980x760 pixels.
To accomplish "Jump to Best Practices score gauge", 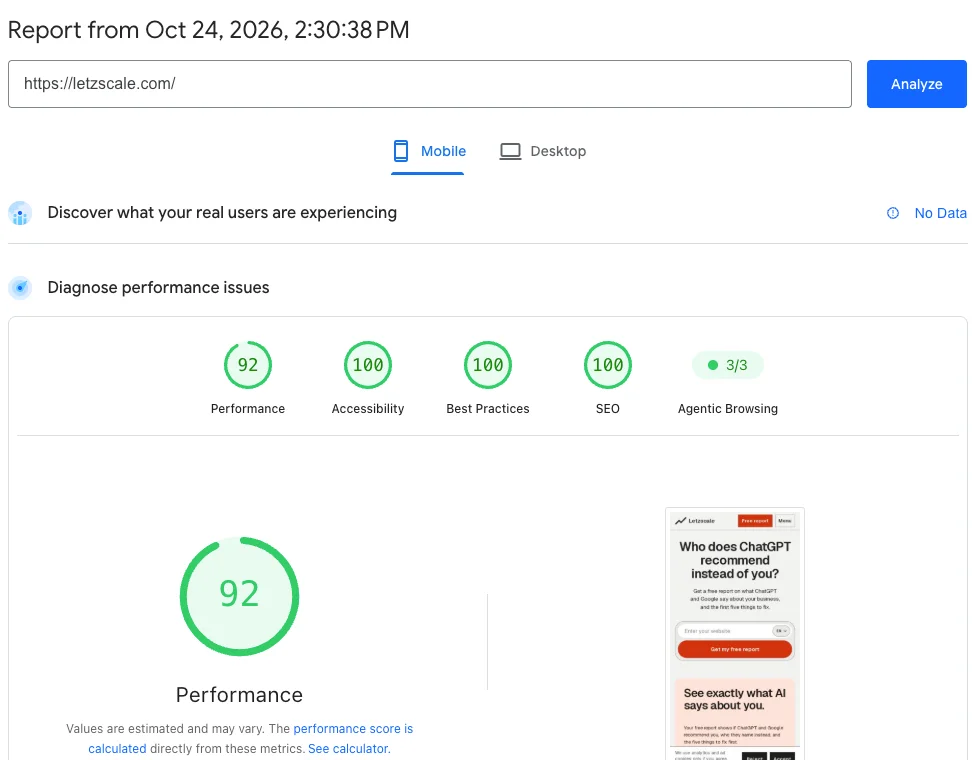I will click(488, 365).
